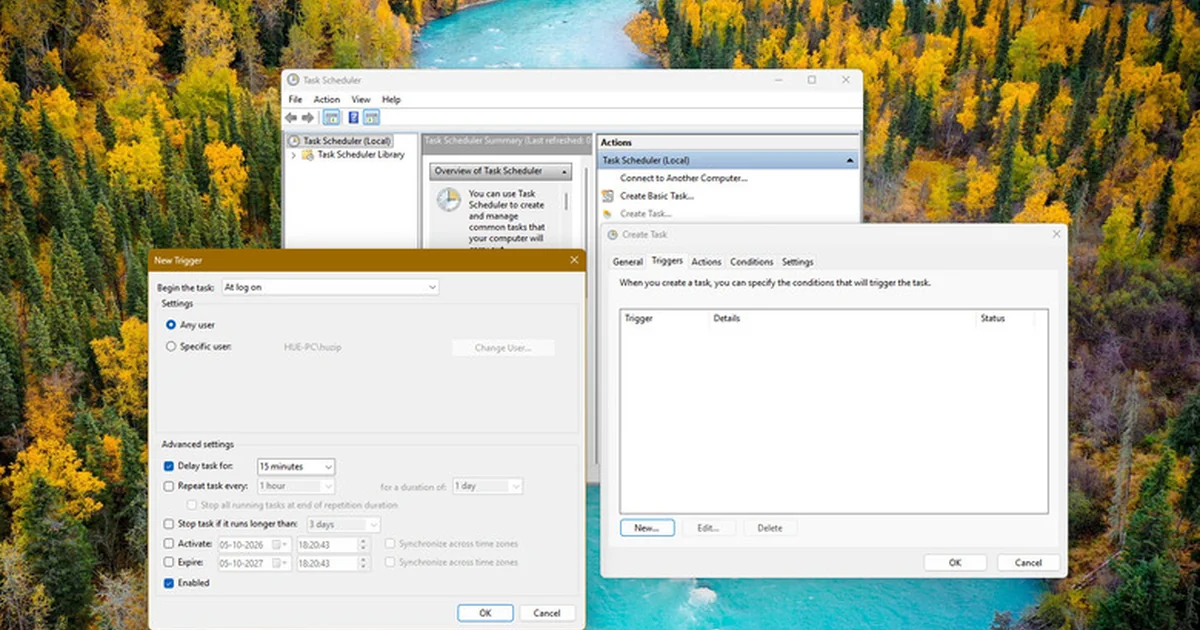
Task: Click the Create Basic Task icon
Action: (x=608, y=196)
